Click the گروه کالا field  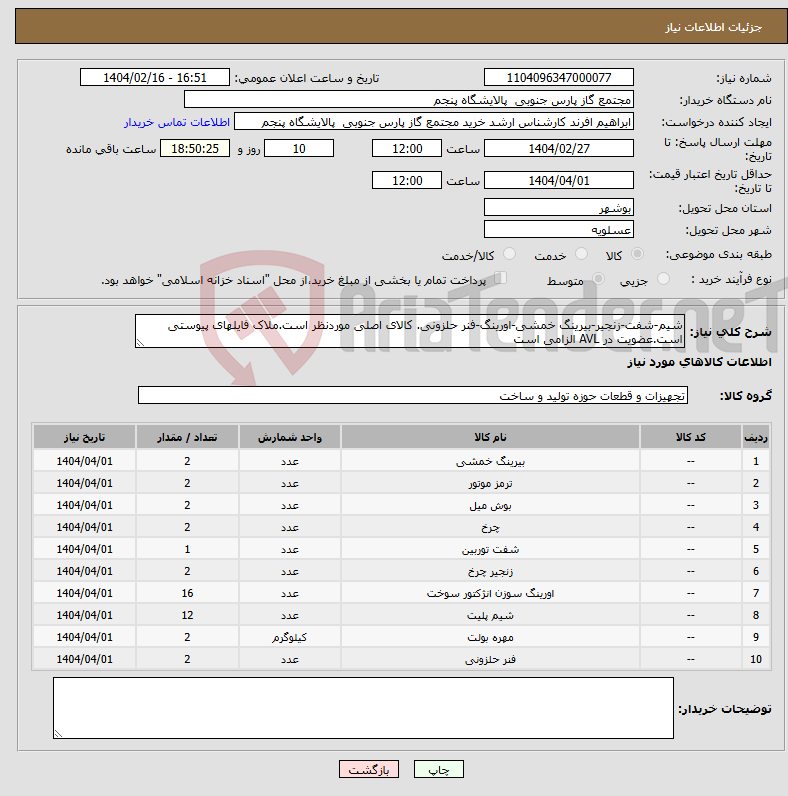point(413,395)
